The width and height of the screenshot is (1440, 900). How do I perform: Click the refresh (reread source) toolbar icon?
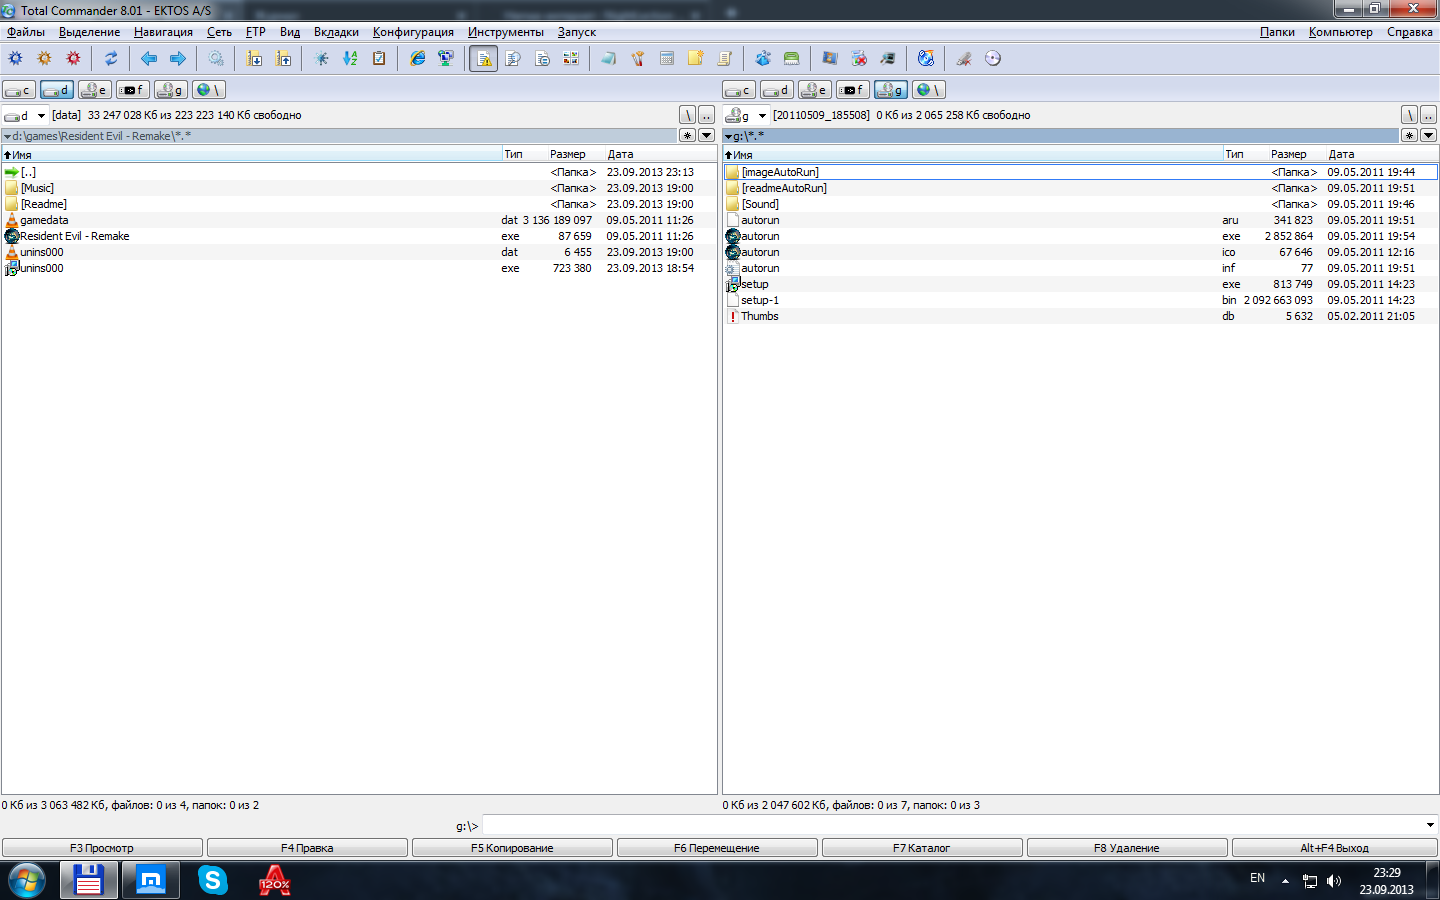111,58
